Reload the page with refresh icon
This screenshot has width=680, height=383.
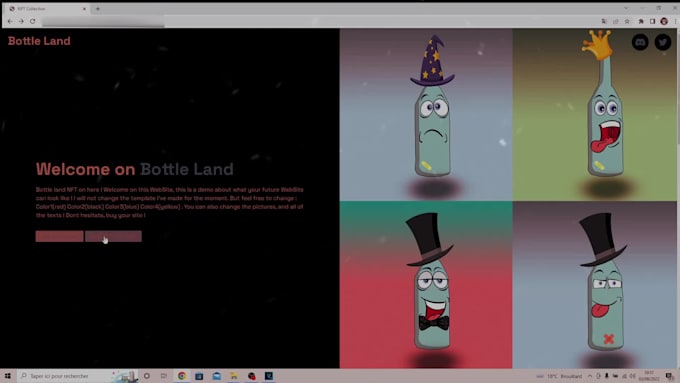pyautogui.click(x=33, y=21)
